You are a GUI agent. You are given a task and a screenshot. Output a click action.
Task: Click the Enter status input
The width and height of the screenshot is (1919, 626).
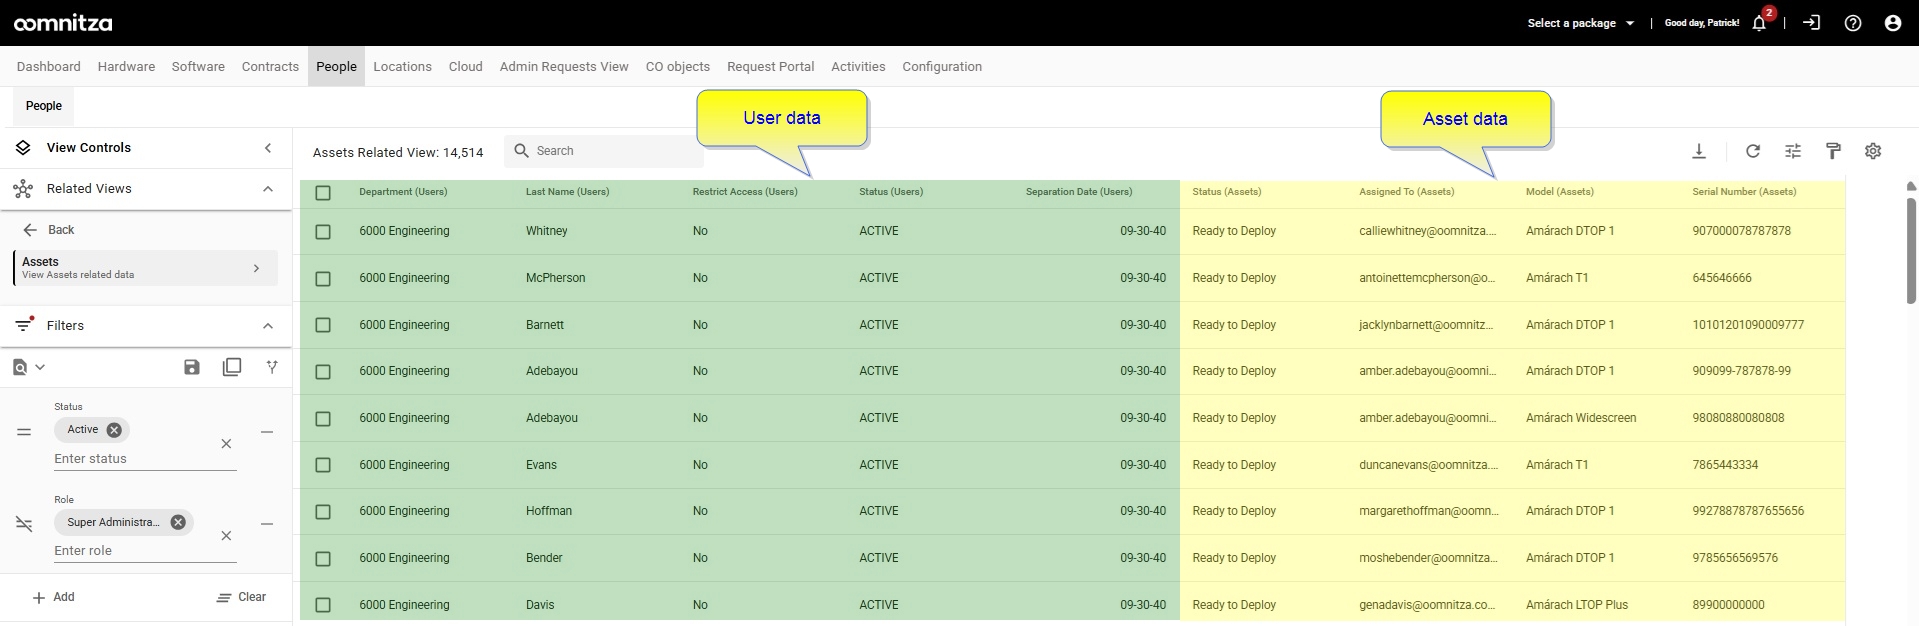(145, 459)
